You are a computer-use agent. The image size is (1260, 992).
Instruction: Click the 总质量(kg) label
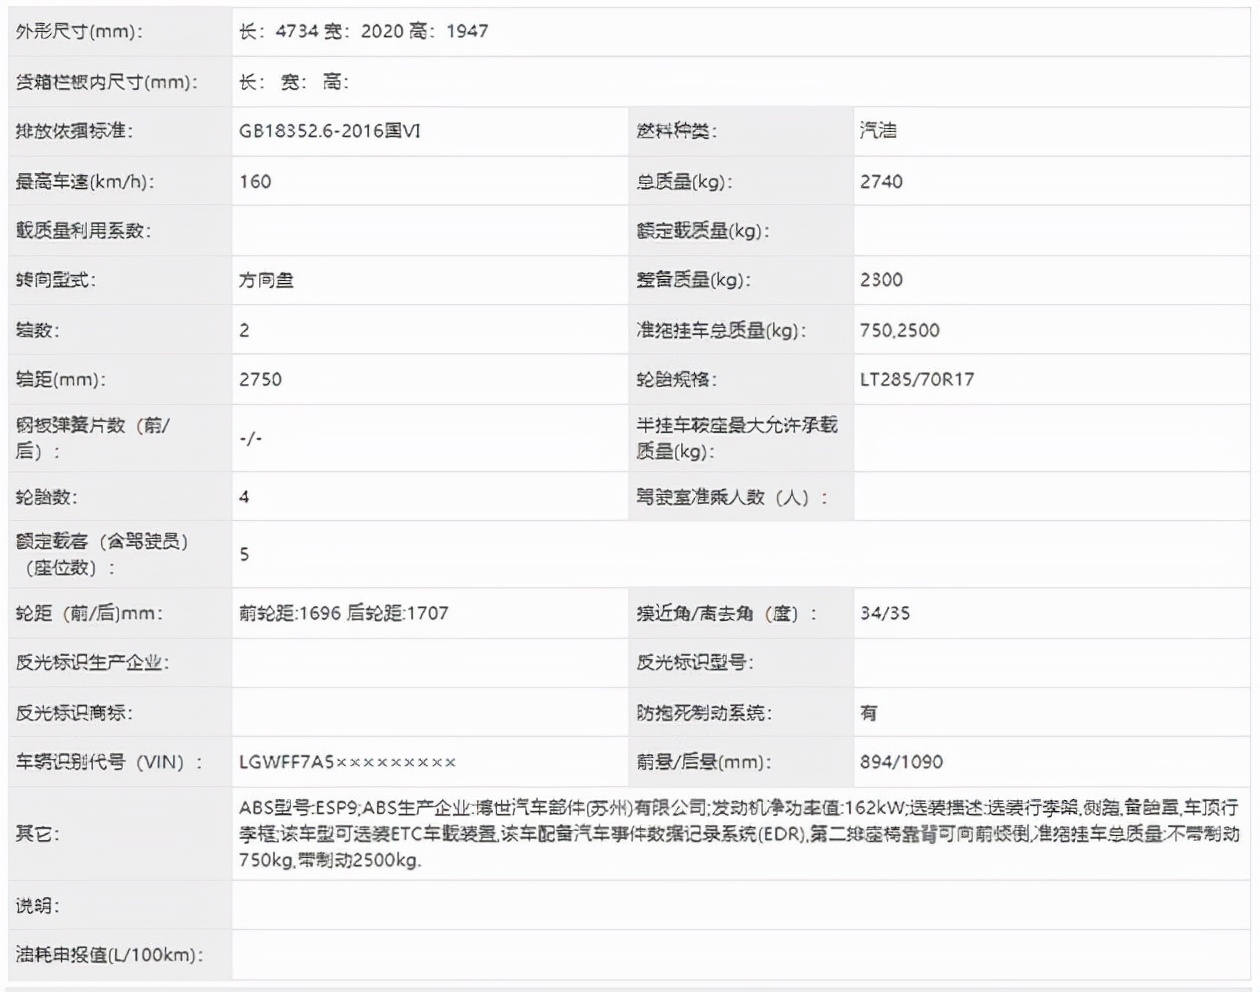(685, 182)
